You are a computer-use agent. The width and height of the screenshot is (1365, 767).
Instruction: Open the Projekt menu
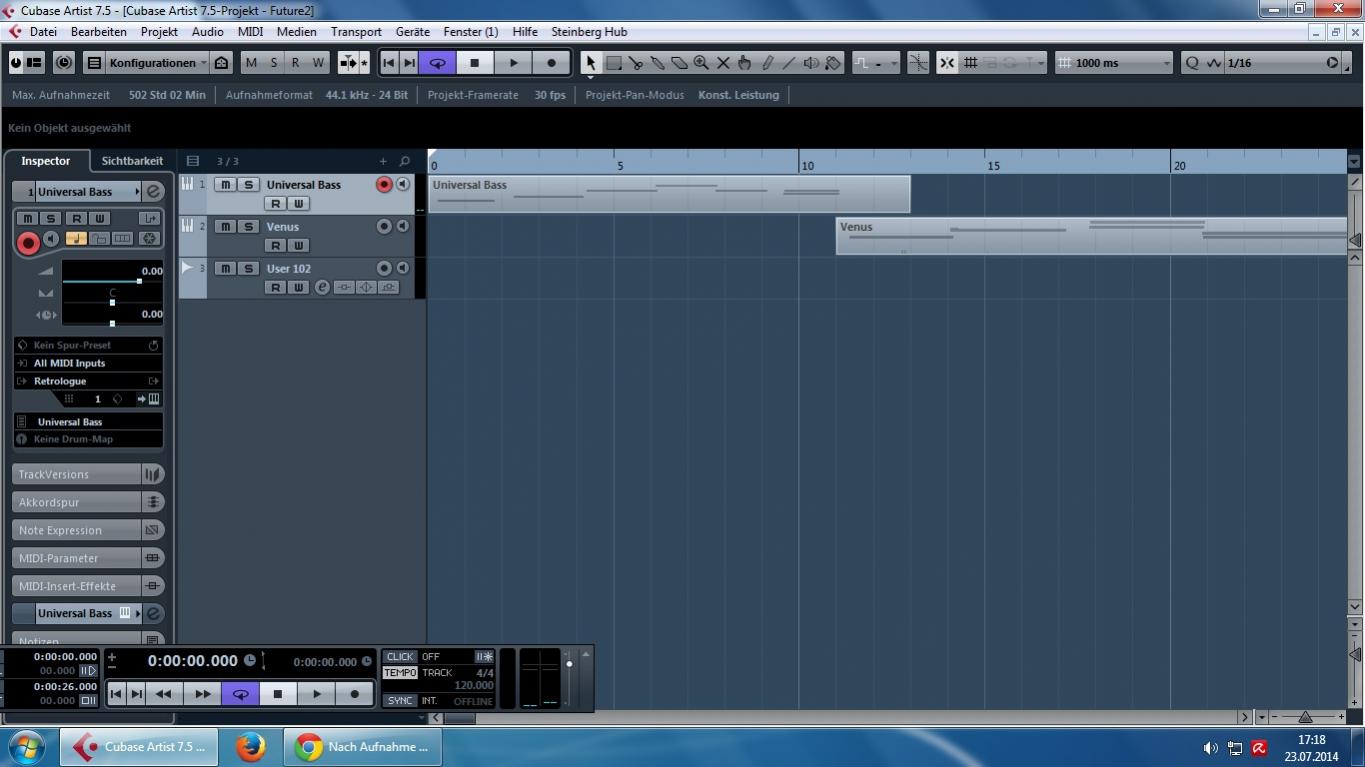159,32
